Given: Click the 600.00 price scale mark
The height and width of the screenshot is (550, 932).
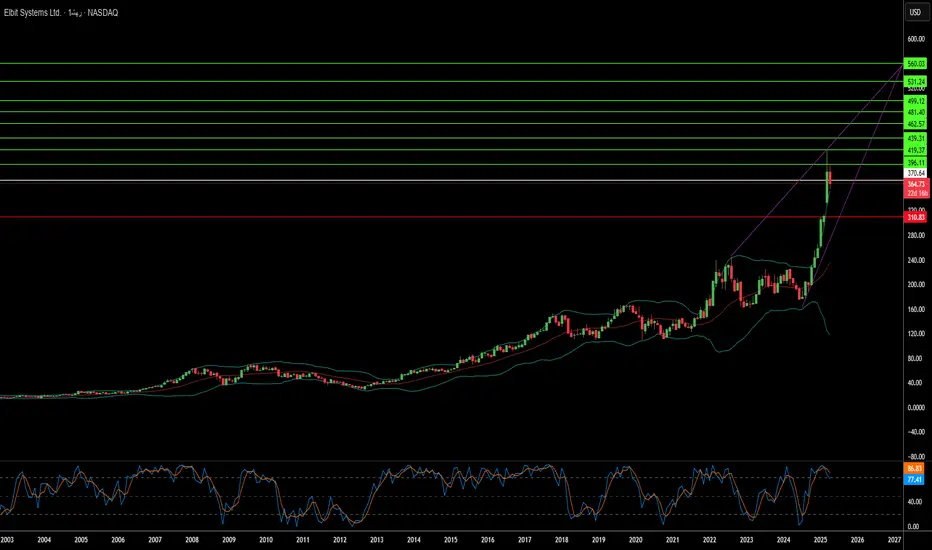Looking at the screenshot, I should click(916, 39).
